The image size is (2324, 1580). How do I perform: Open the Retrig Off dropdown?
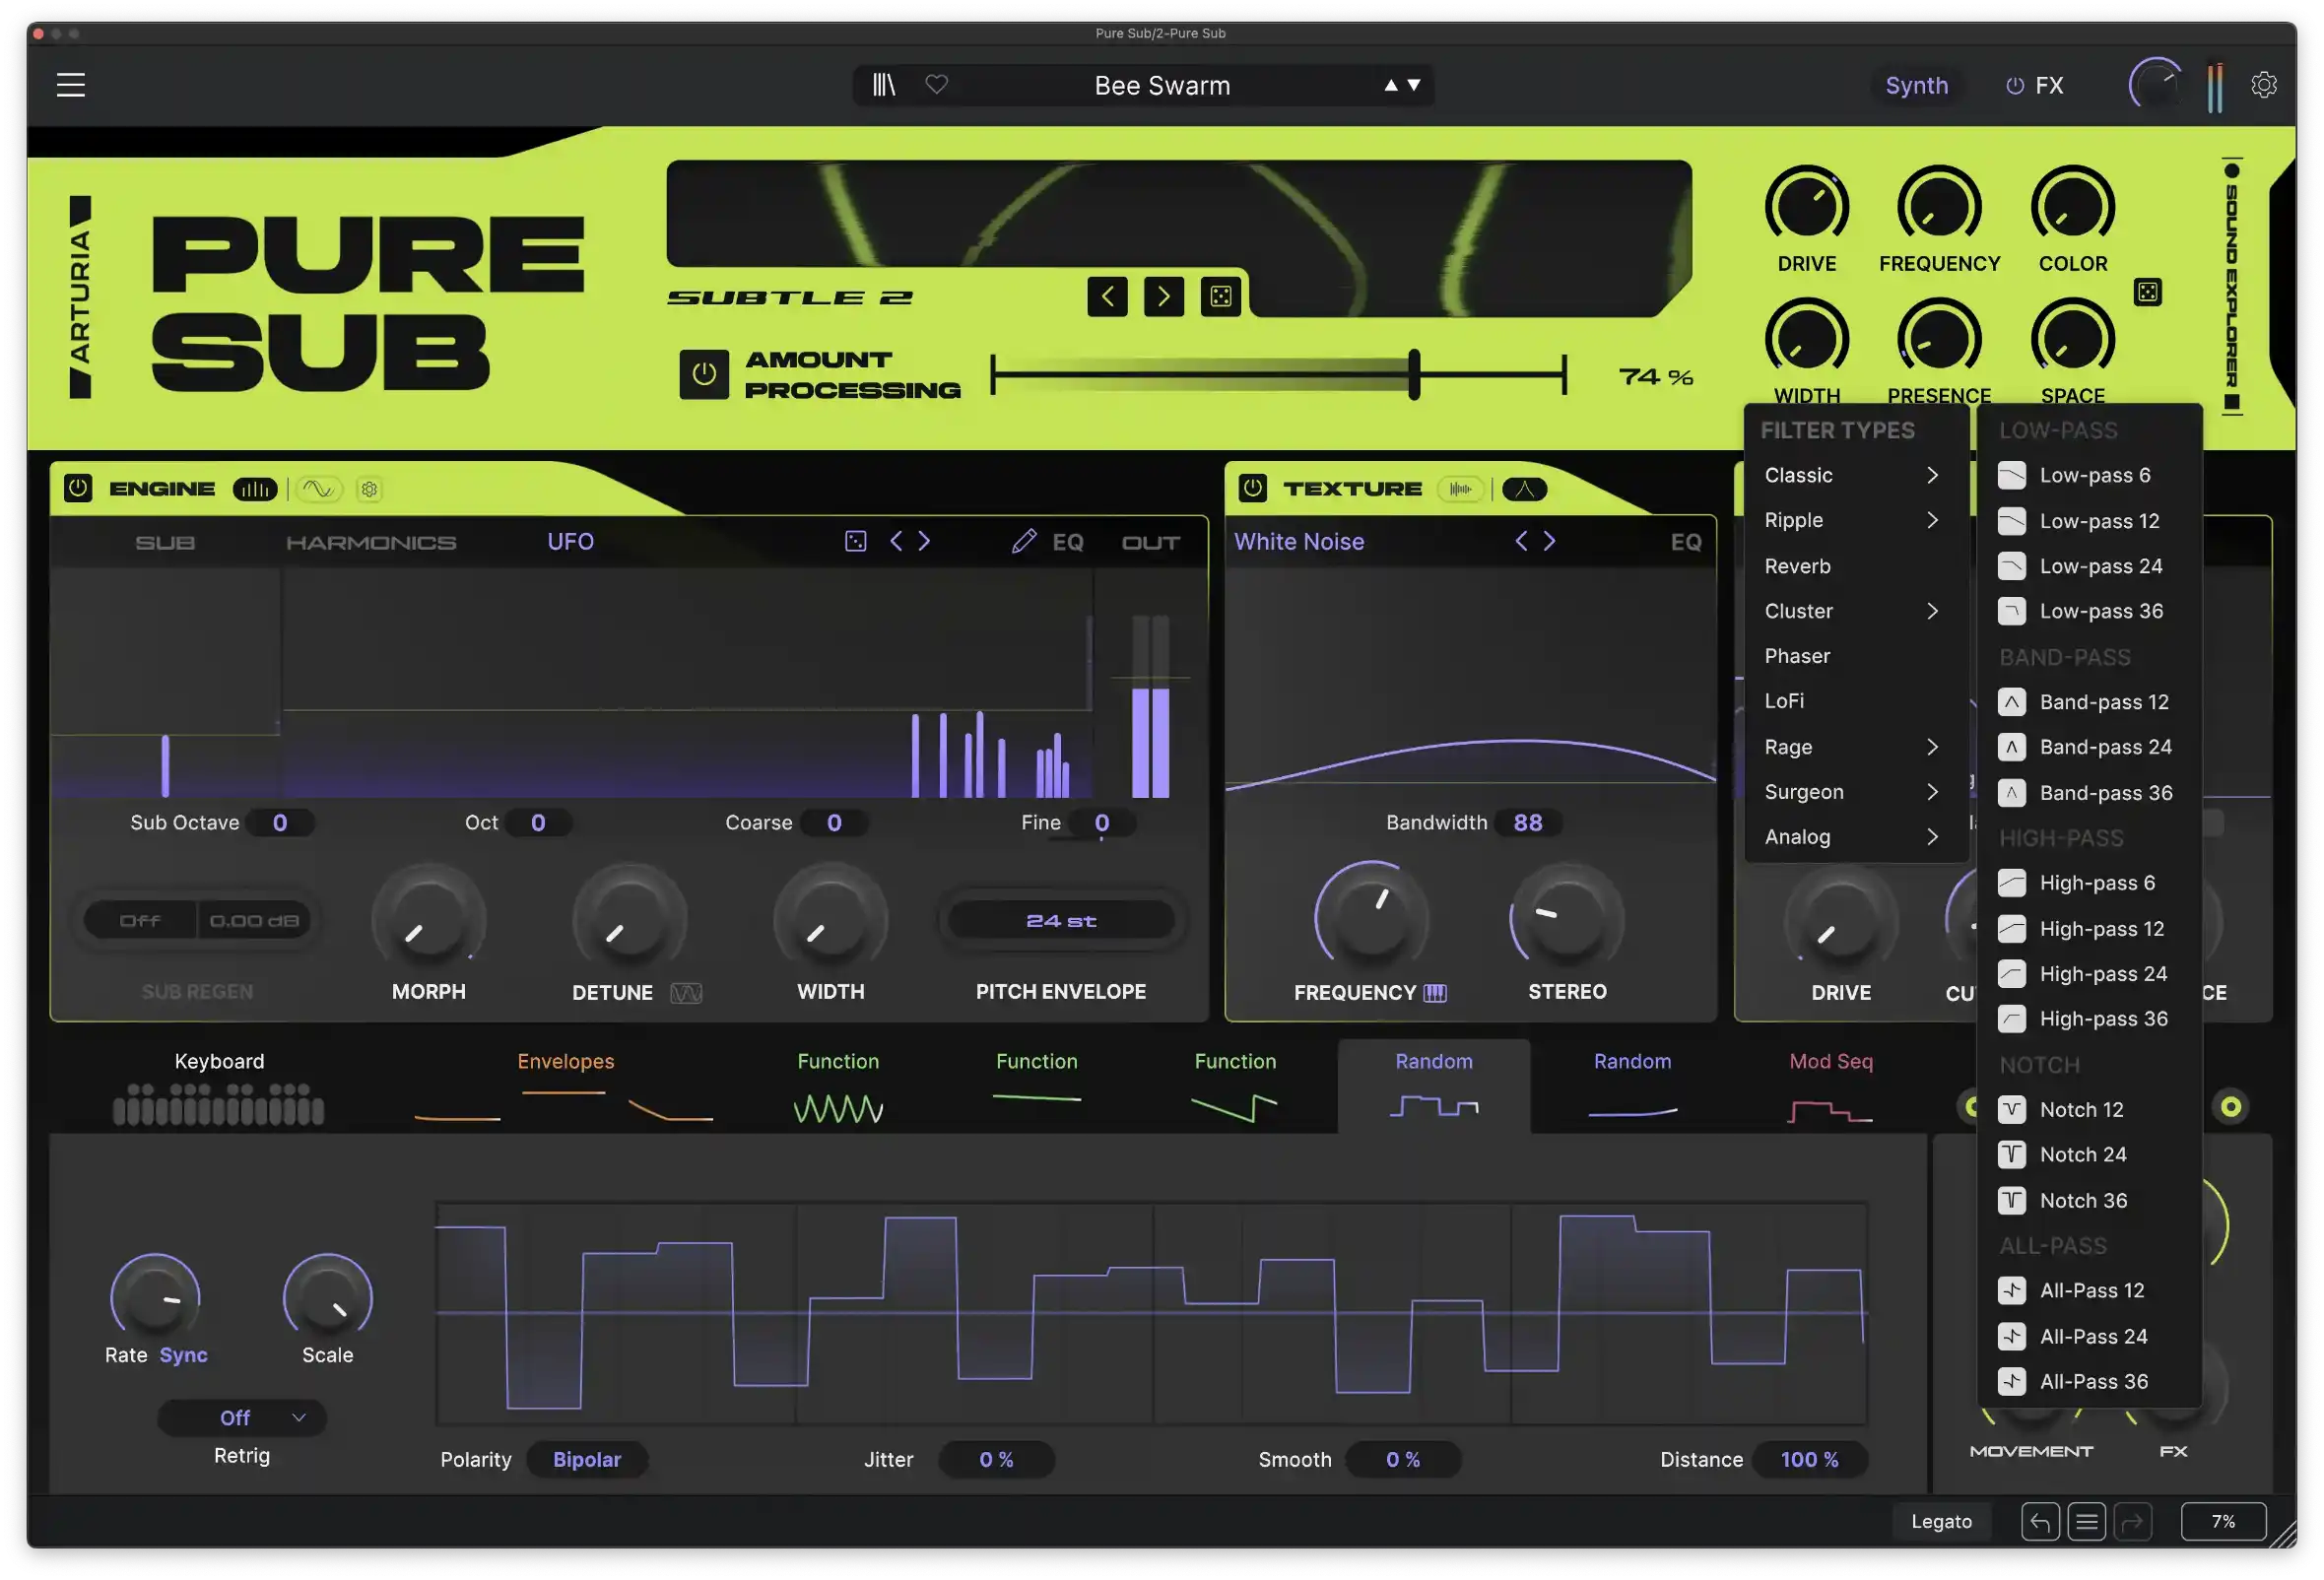pos(242,1418)
